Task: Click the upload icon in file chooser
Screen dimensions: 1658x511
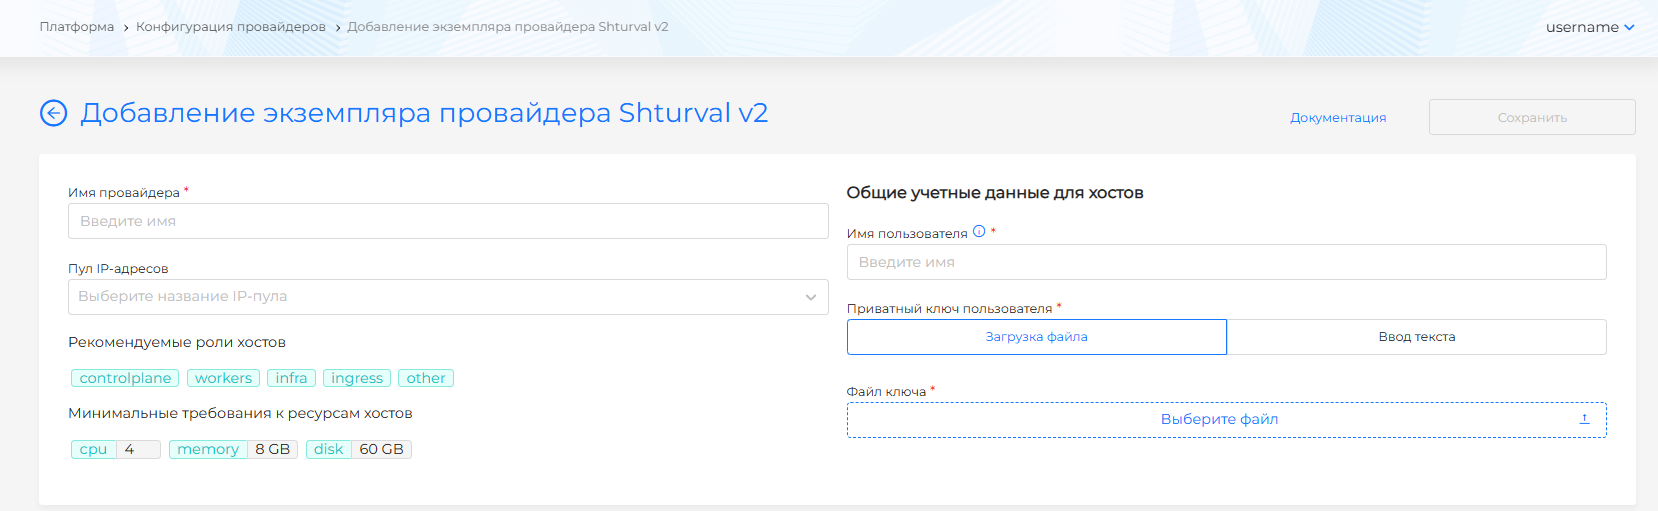Action: [1584, 419]
